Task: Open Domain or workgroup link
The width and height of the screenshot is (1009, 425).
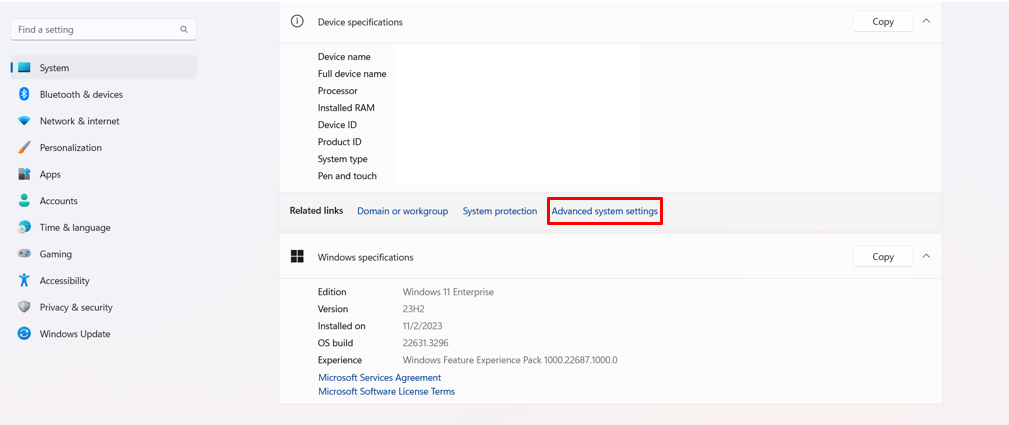Action: tap(402, 211)
